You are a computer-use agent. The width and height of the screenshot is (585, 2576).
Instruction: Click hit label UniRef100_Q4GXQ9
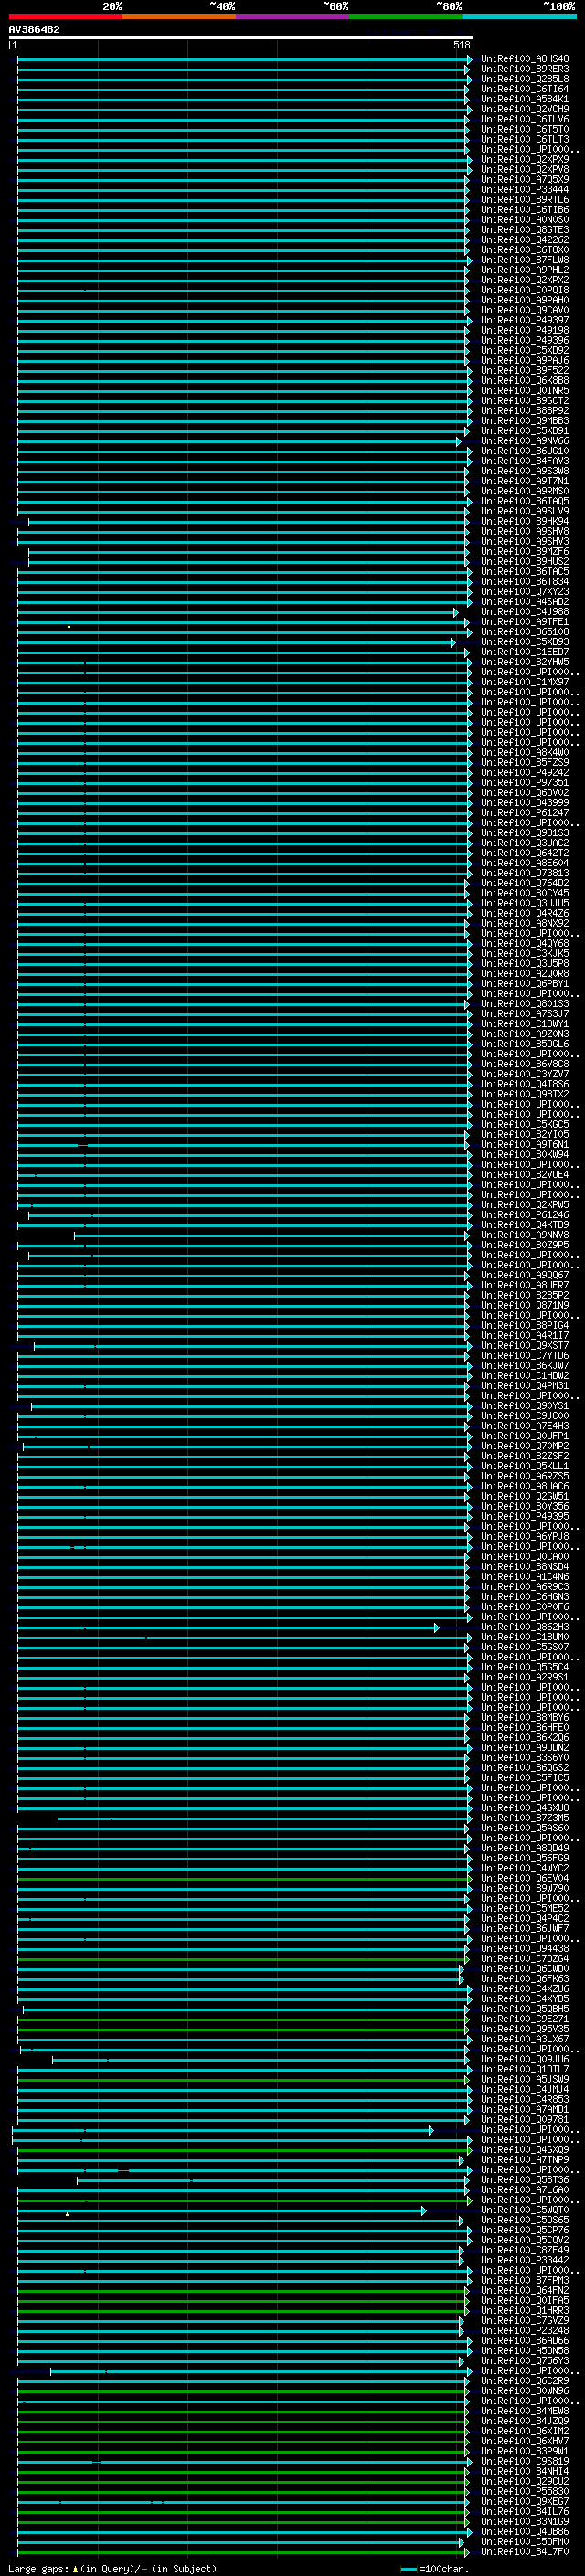click(x=524, y=2150)
